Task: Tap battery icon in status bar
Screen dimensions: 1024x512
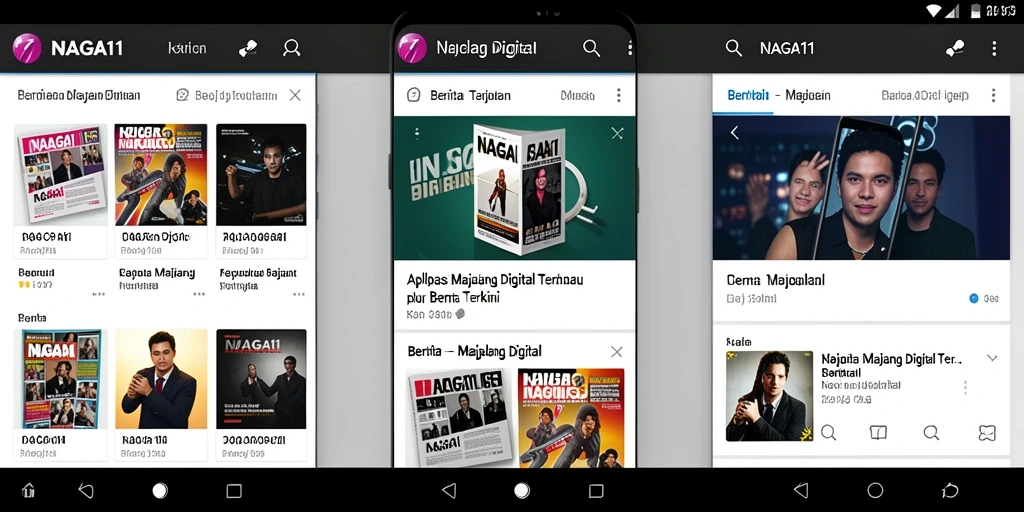Action: pos(976,10)
